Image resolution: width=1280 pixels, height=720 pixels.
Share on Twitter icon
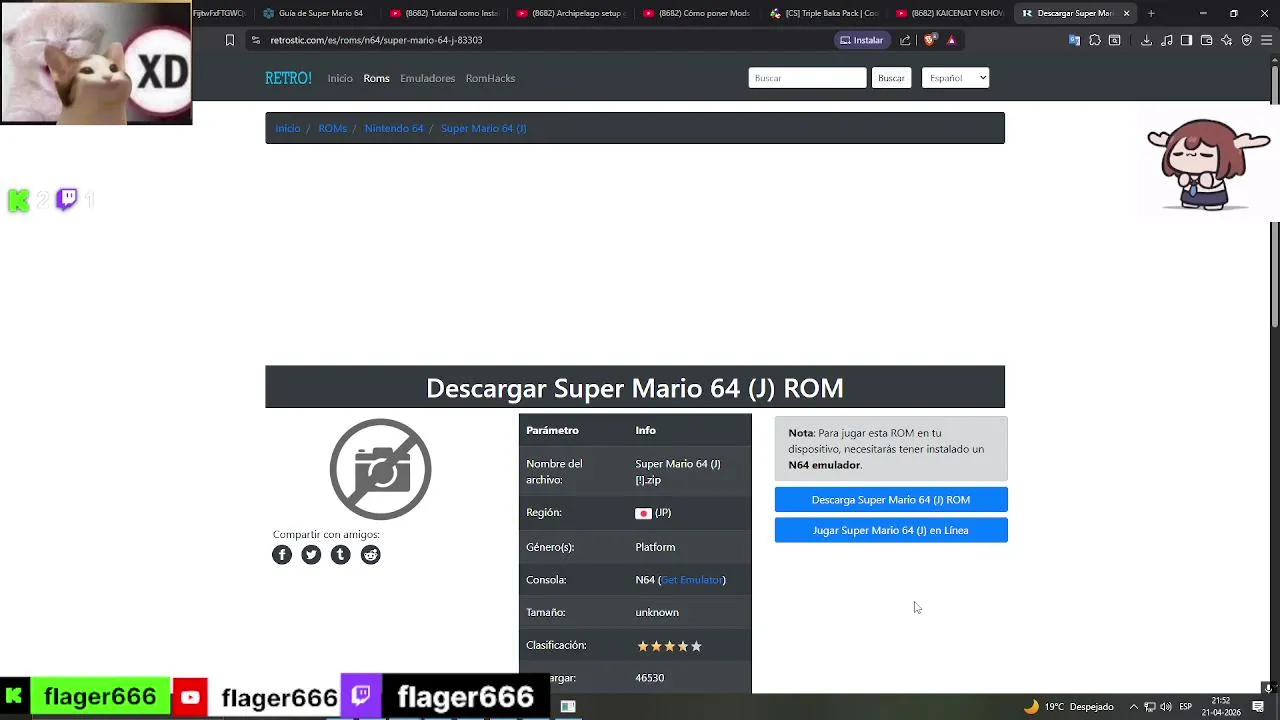coord(311,555)
